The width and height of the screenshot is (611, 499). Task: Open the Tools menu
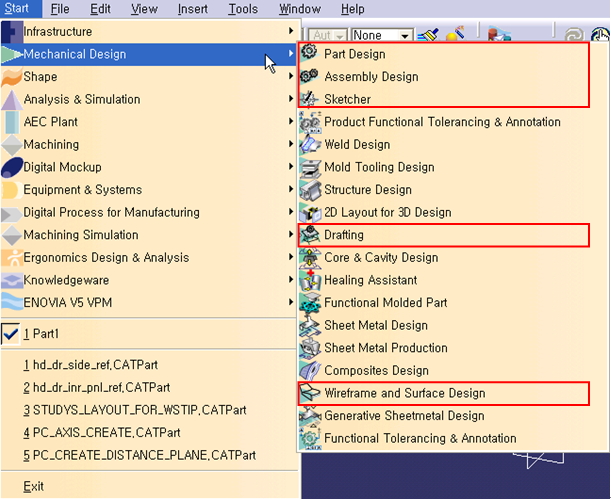point(243,9)
